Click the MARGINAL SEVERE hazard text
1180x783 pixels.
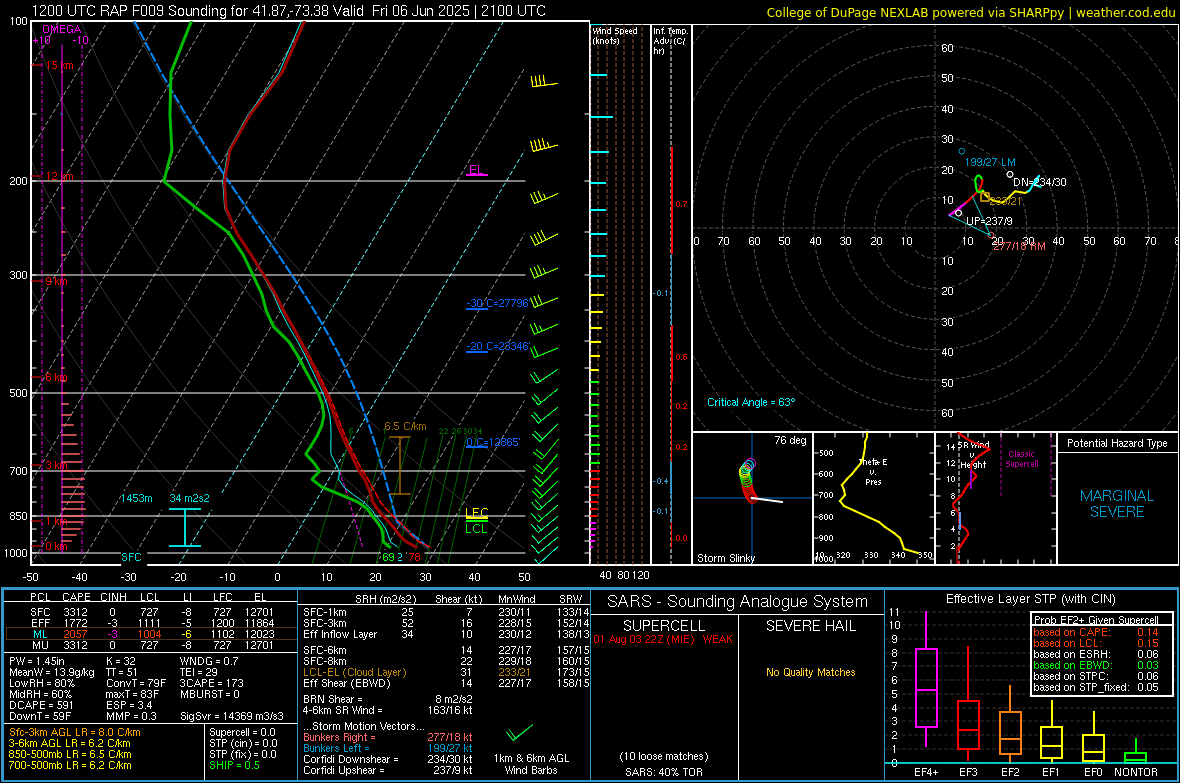point(1117,504)
